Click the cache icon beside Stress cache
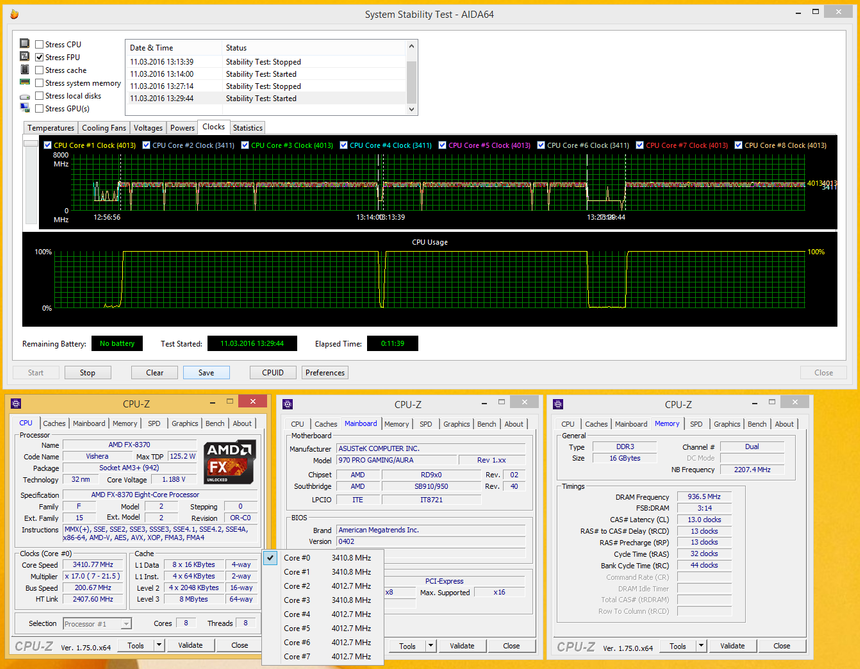 click(23, 70)
